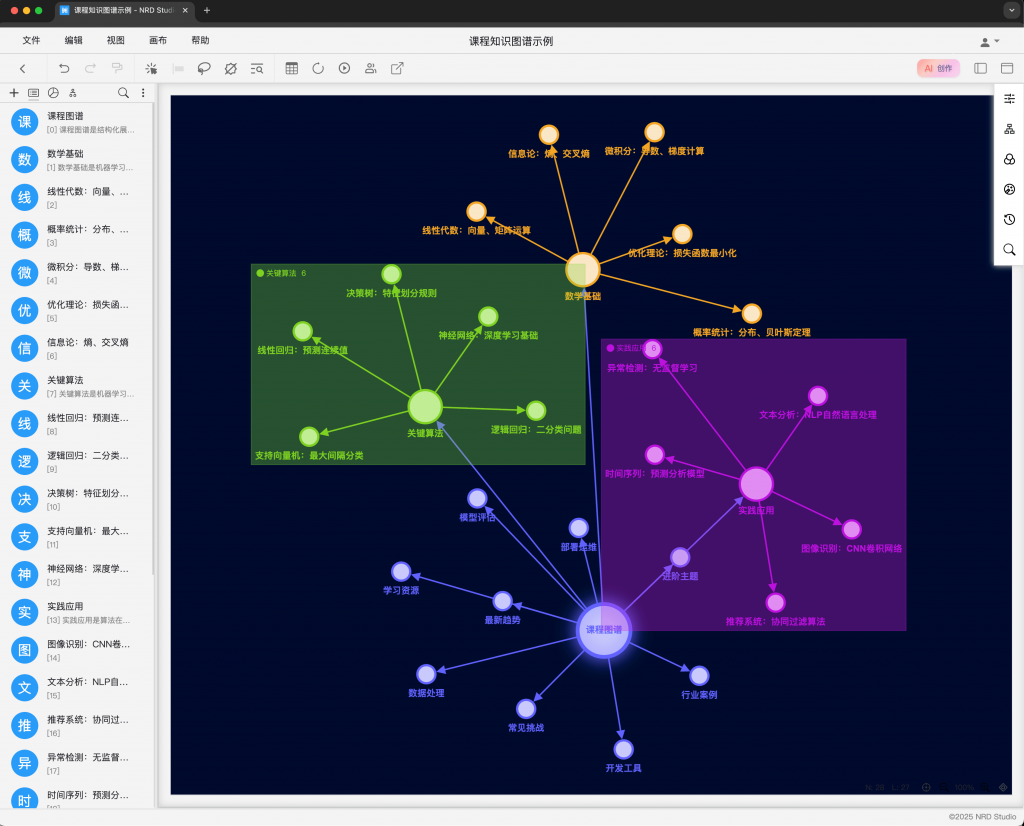This screenshot has width=1024, height=826.
Task: Open the history icon in right panel
Action: (1009, 219)
